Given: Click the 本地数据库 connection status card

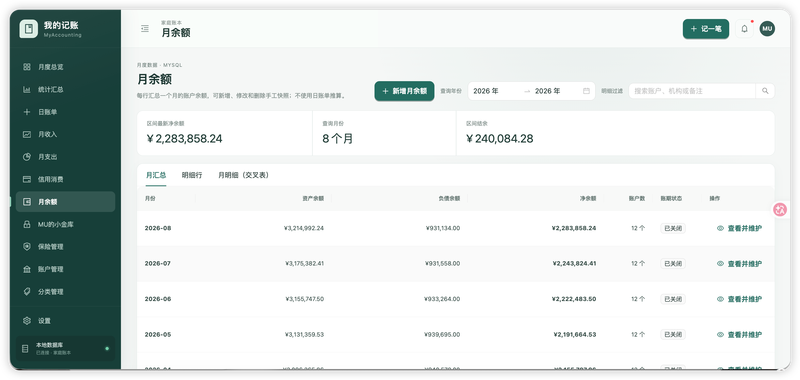Looking at the screenshot, I should click(x=65, y=349).
